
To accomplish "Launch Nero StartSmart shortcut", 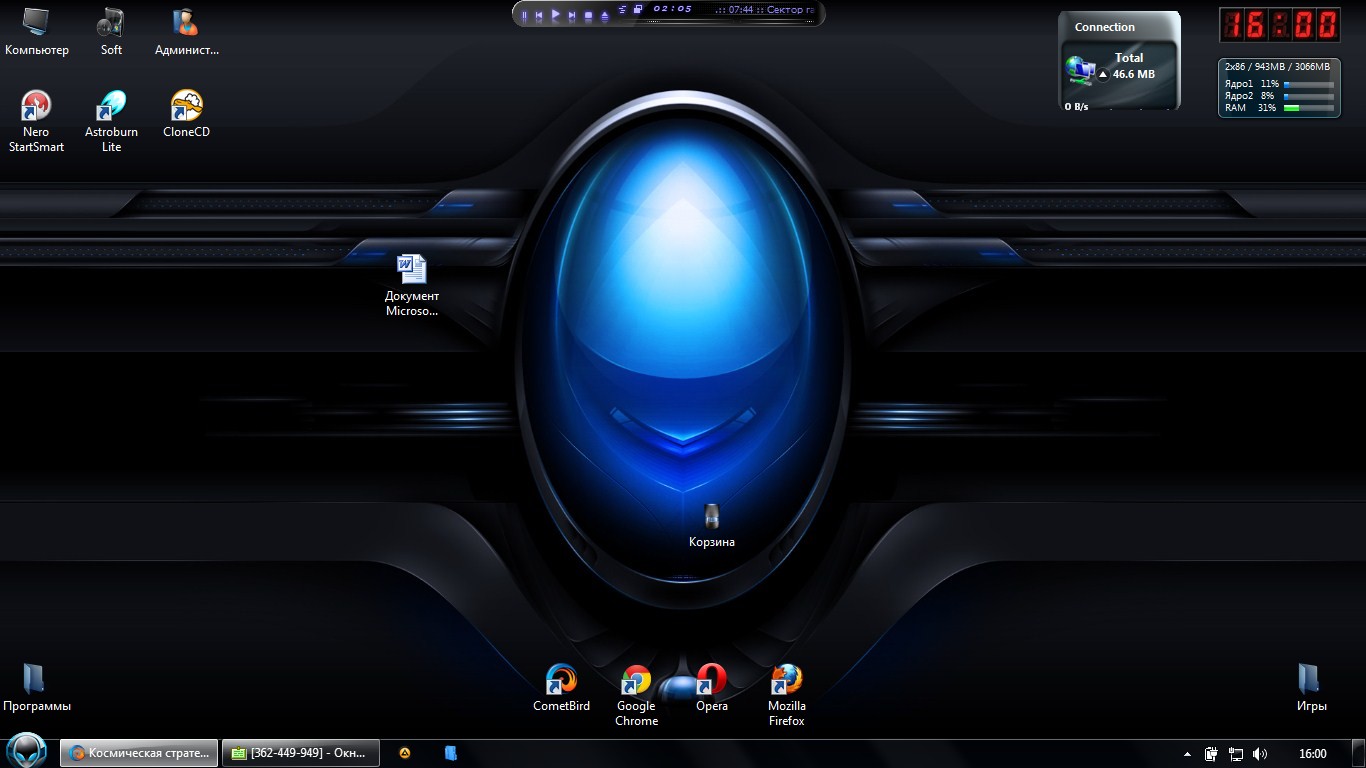I will [x=37, y=121].
